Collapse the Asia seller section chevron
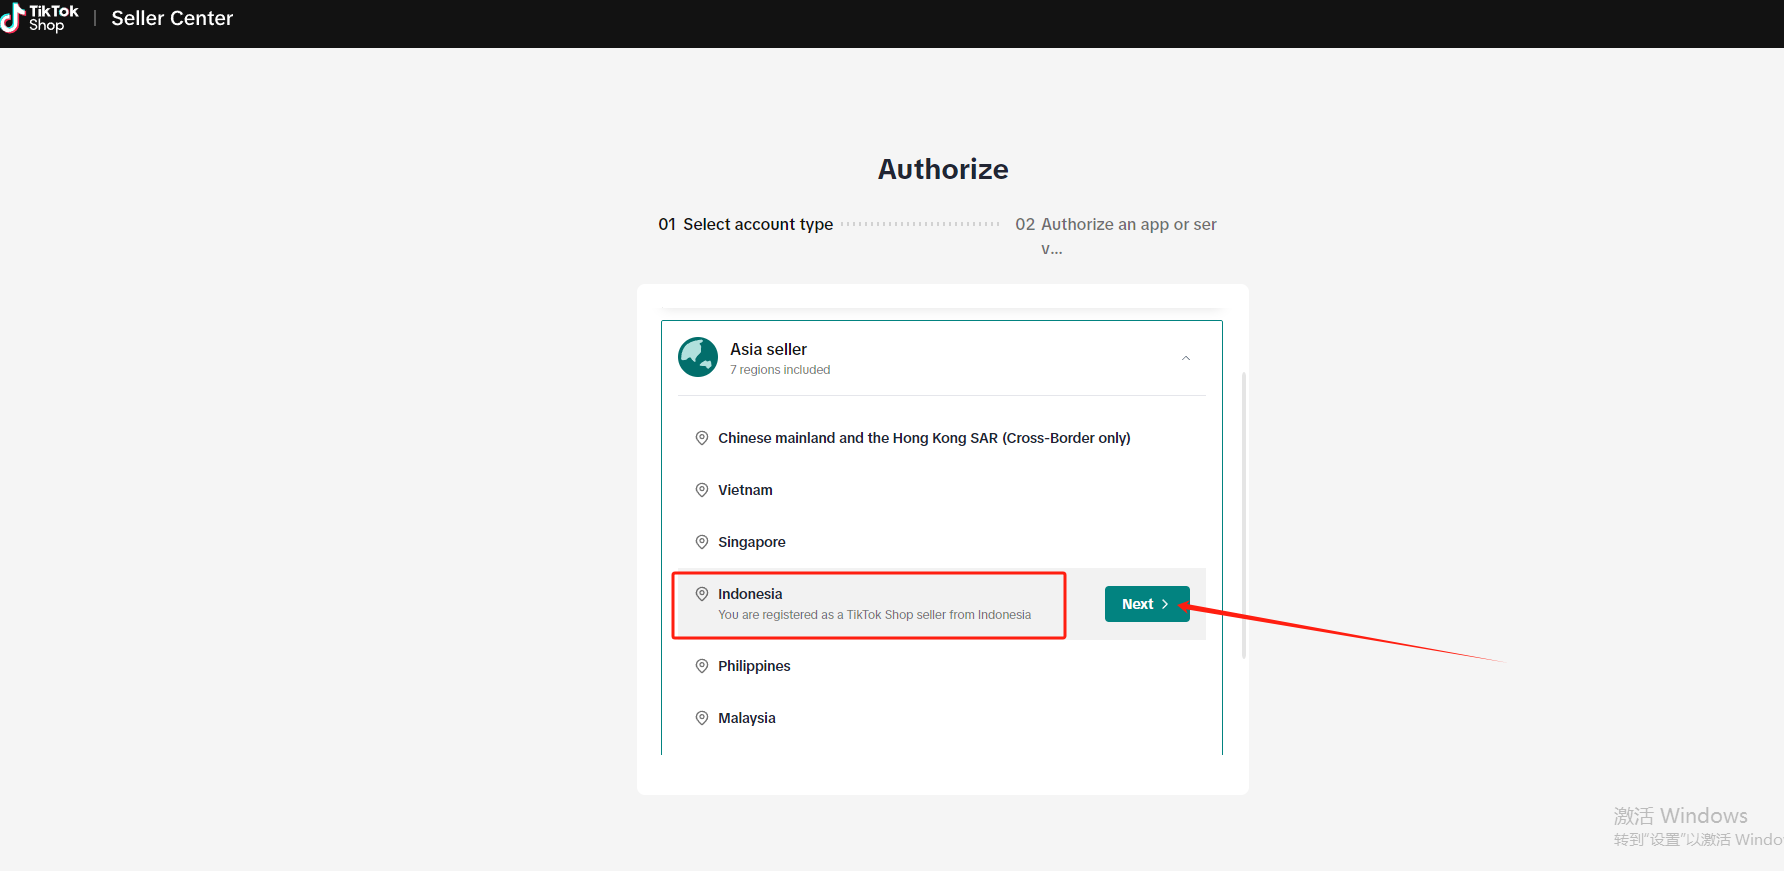1784x871 pixels. tap(1186, 358)
